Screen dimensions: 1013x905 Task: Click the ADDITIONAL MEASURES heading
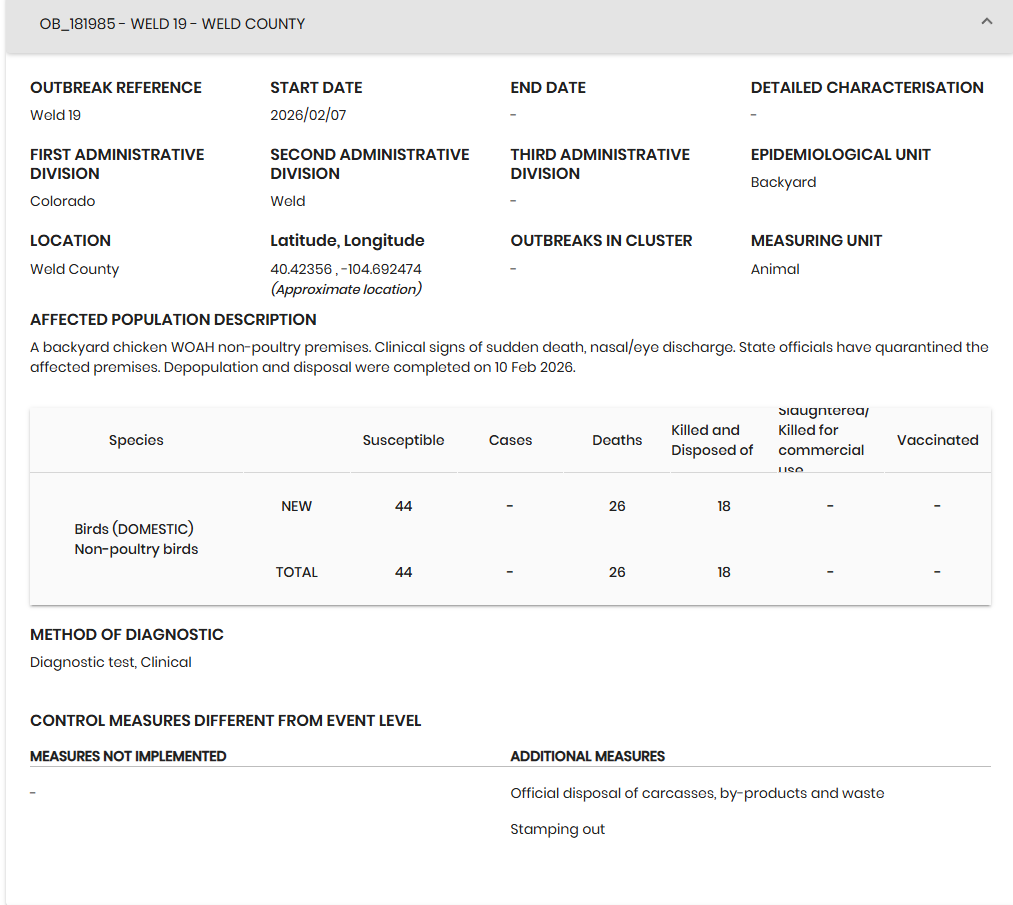click(x=587, y=756)
